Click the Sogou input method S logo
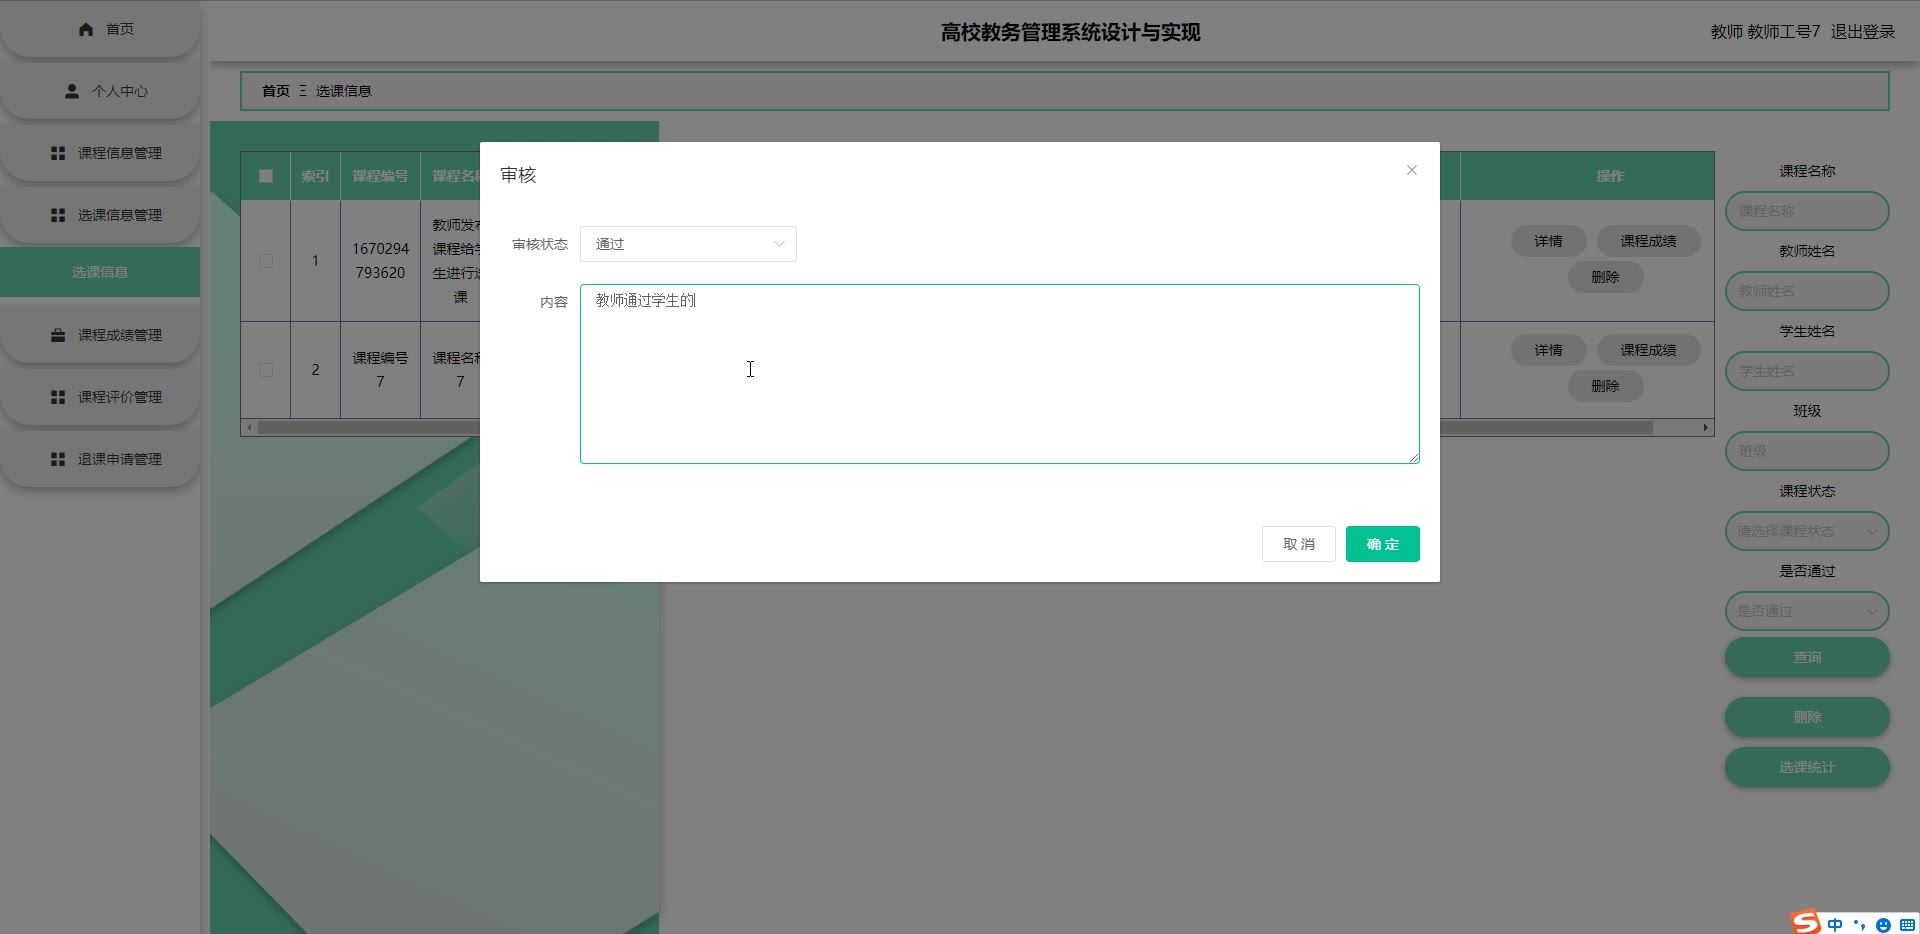The image size is (1920, 934). (1805, 922)
